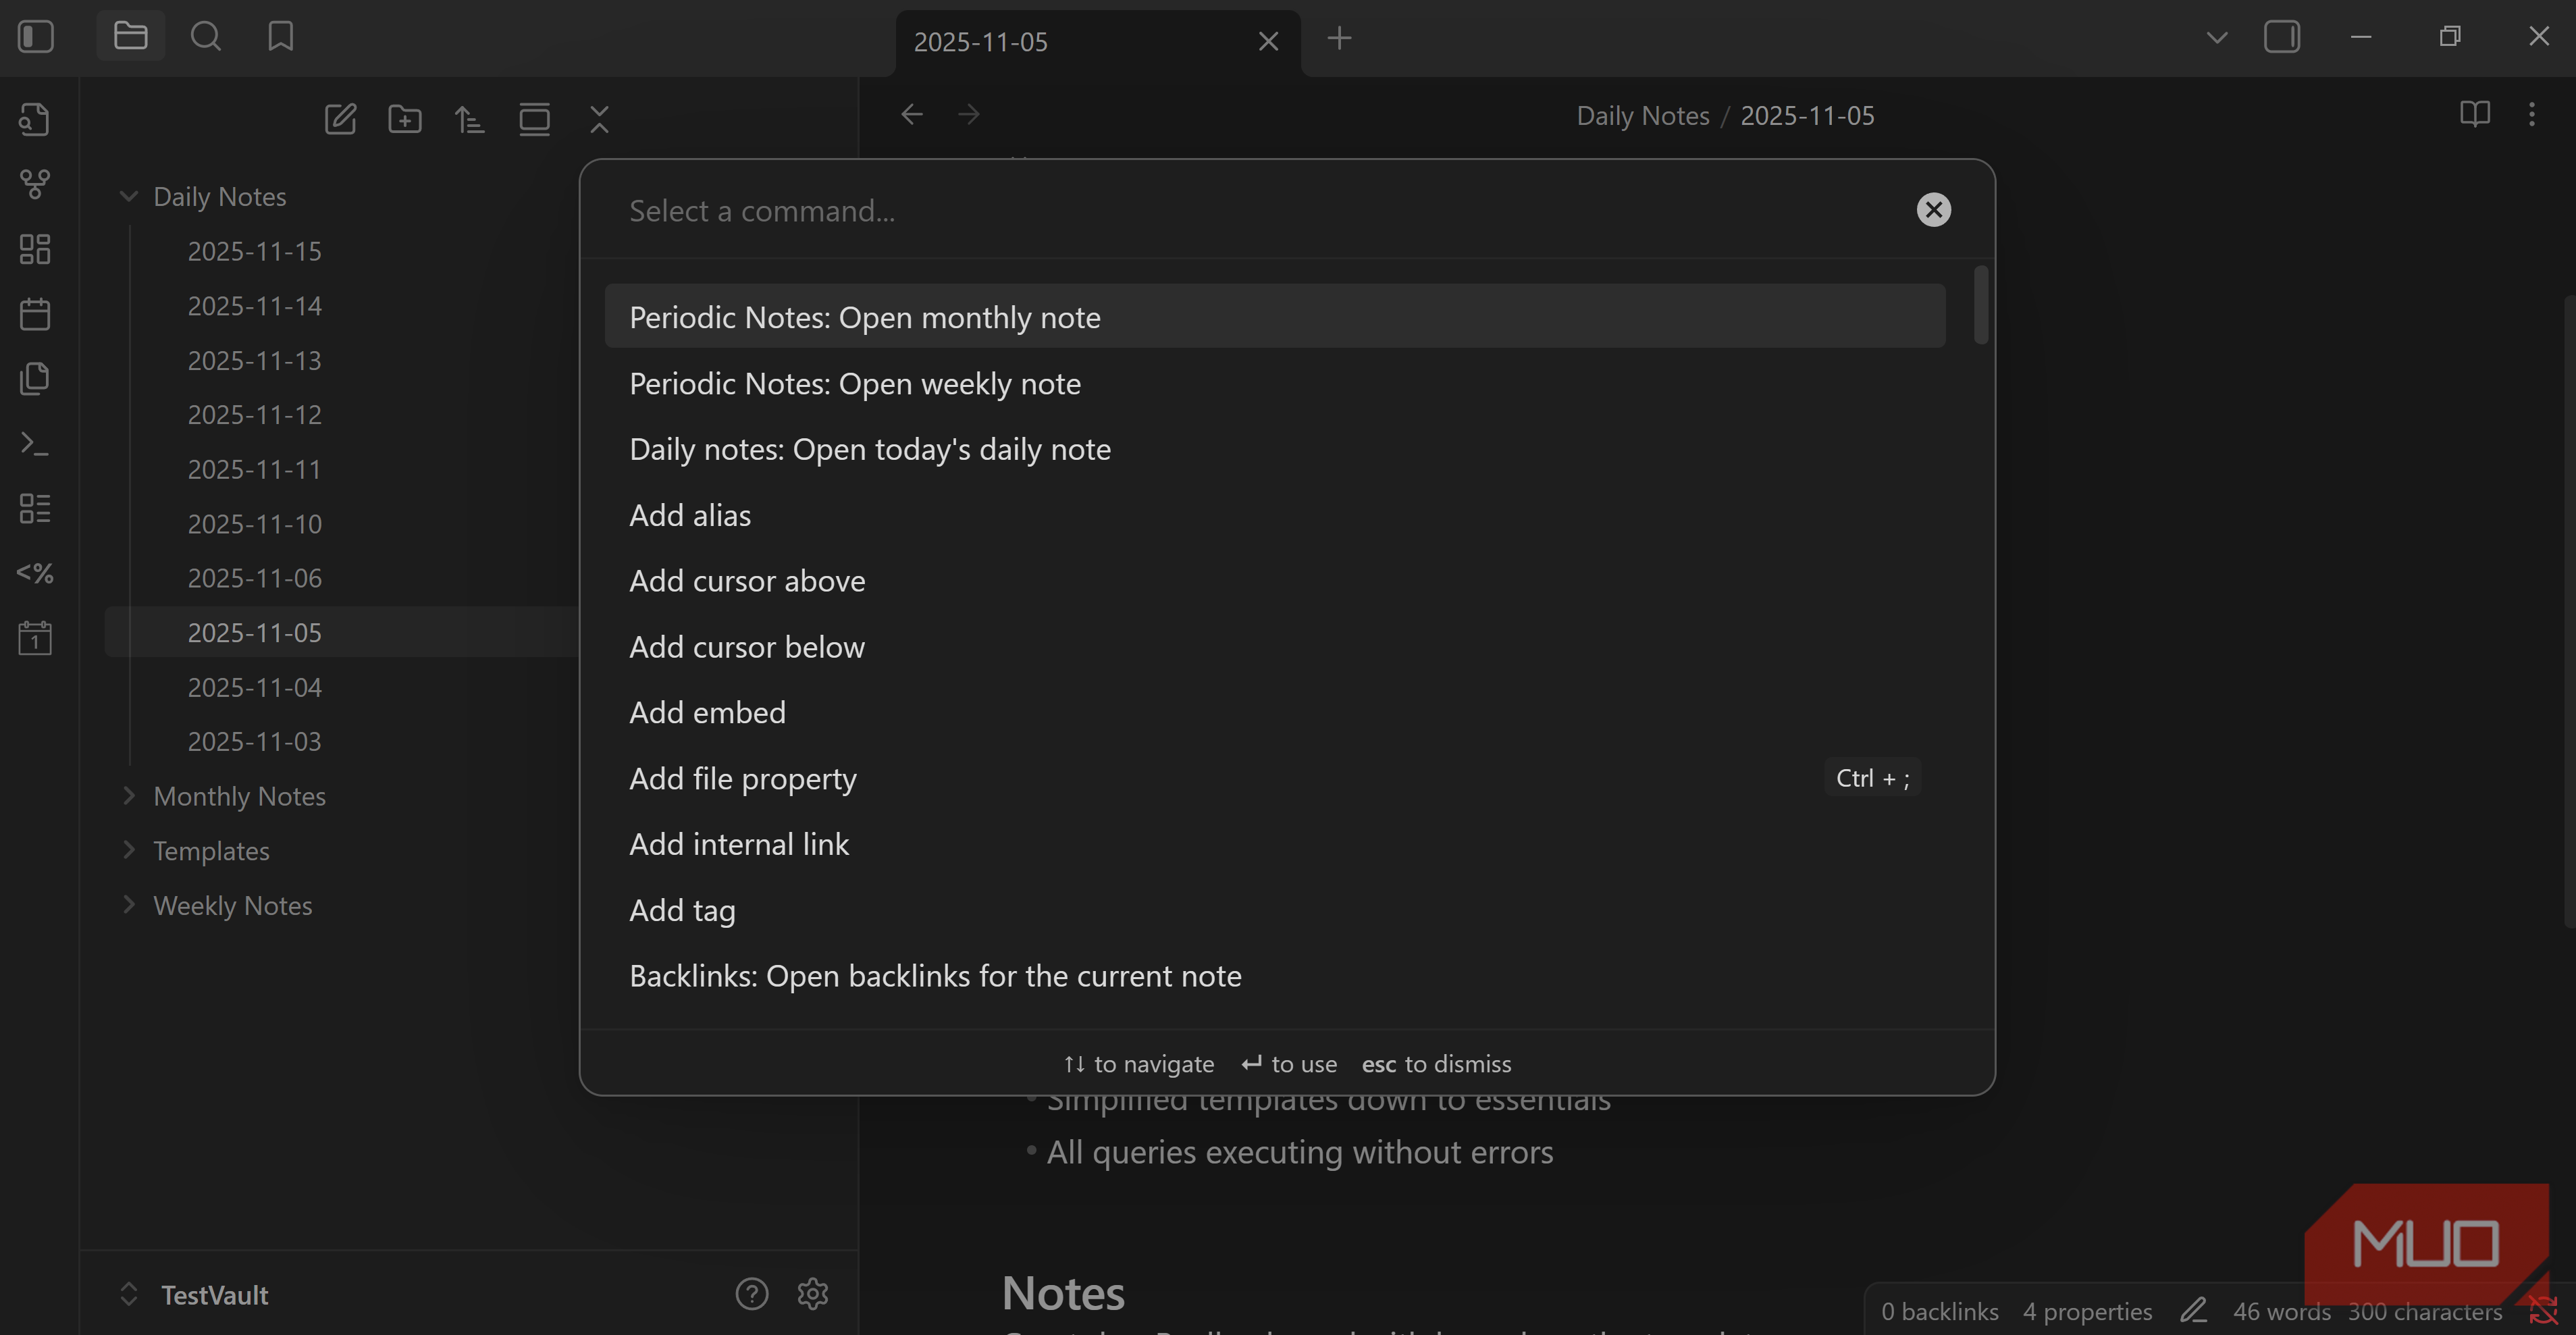The height and width of the screenshot is (1335, 2576).
Task: Open the file explorer folder tab
Action: coord(131,37)
